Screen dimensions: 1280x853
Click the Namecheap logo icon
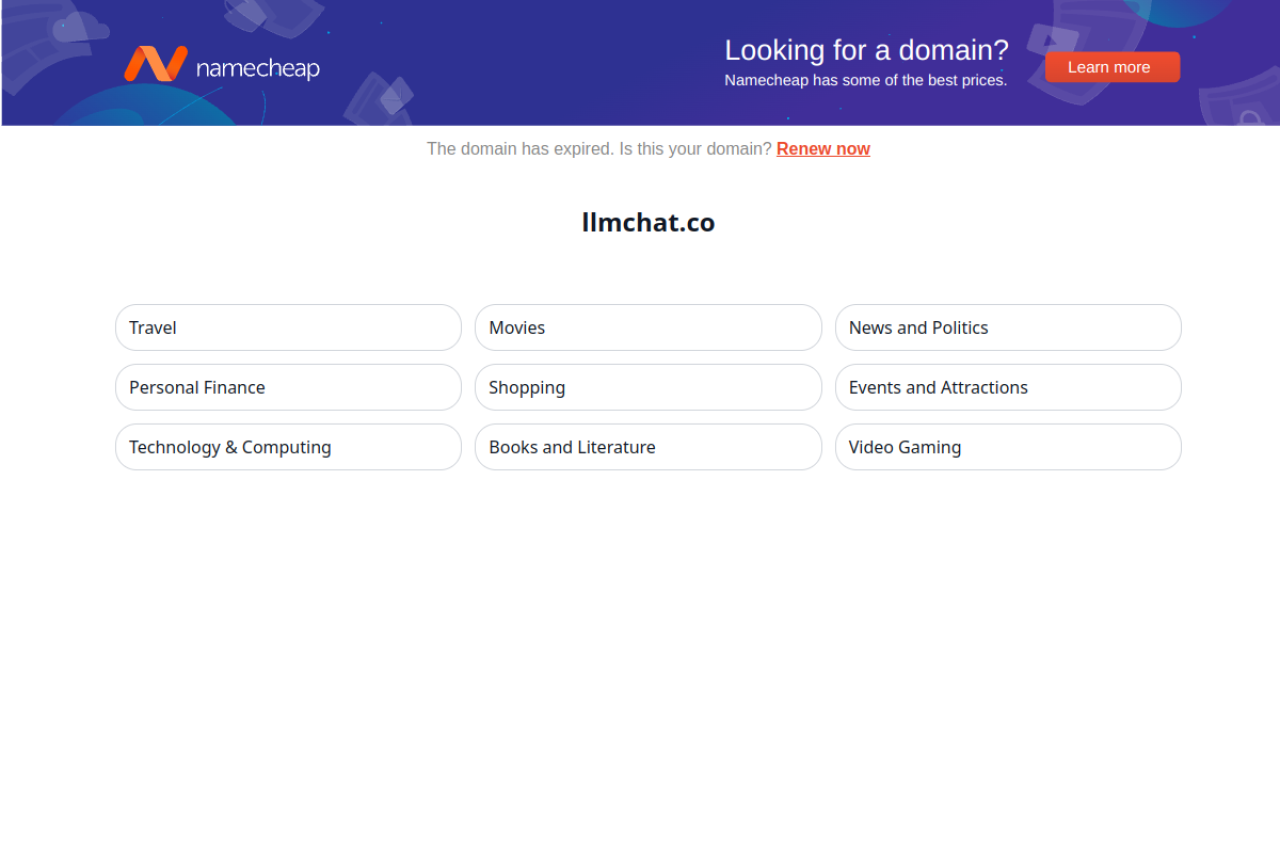(155, 64)
